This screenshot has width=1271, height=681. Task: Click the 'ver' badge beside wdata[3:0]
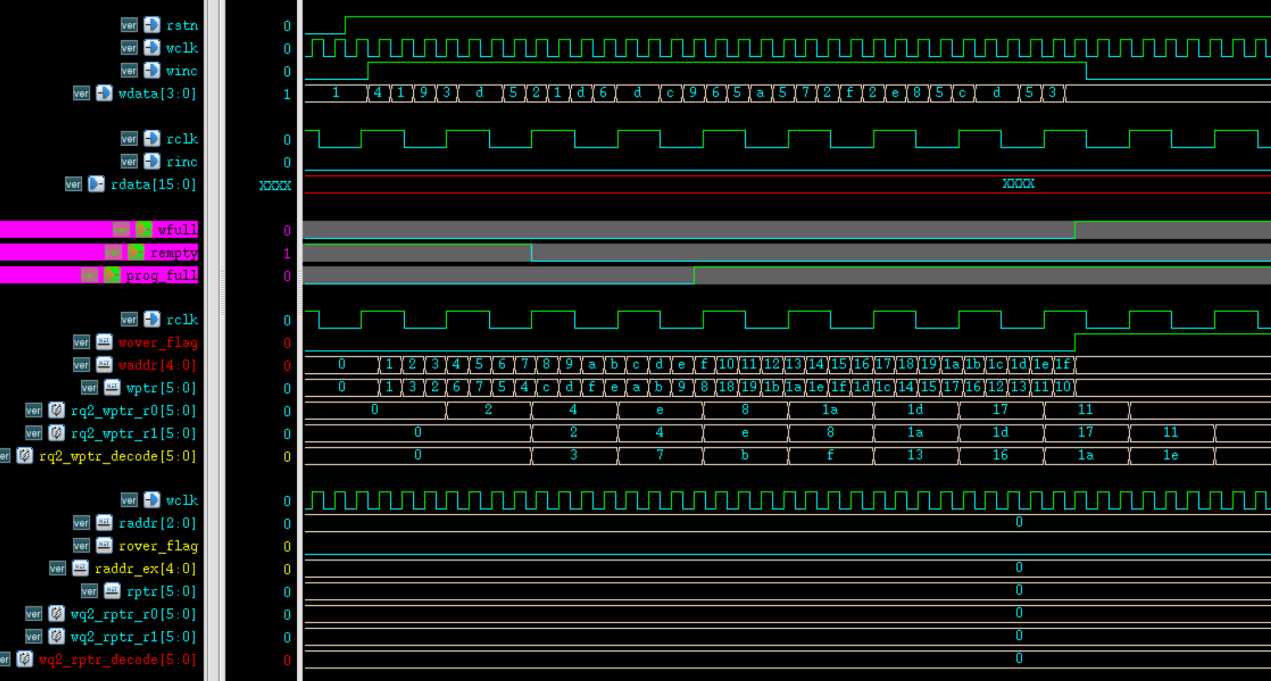click(x=81, y=93)
